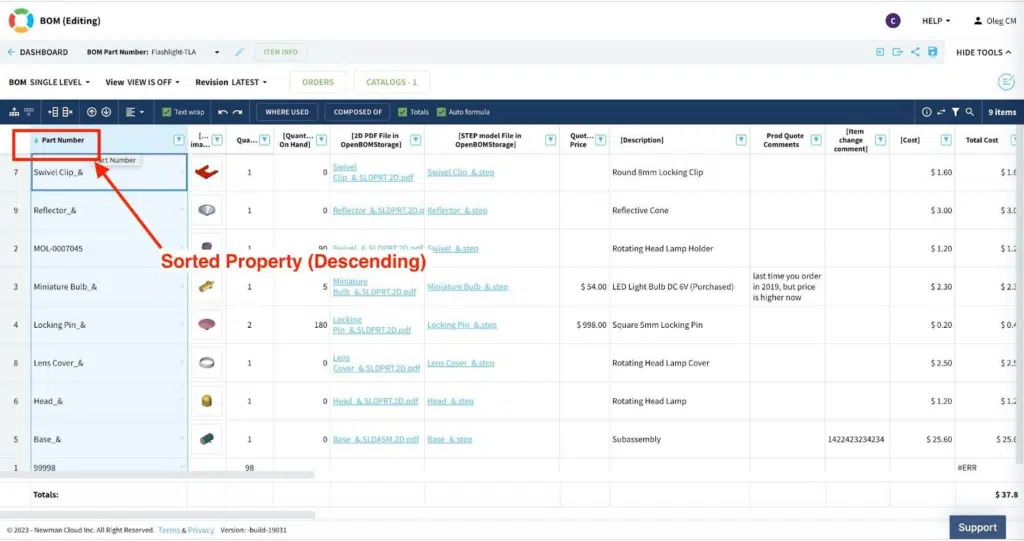This screenshot has width=1024, height=541.
Task: Open the Terms link in the footer
Action: [168, 530]
